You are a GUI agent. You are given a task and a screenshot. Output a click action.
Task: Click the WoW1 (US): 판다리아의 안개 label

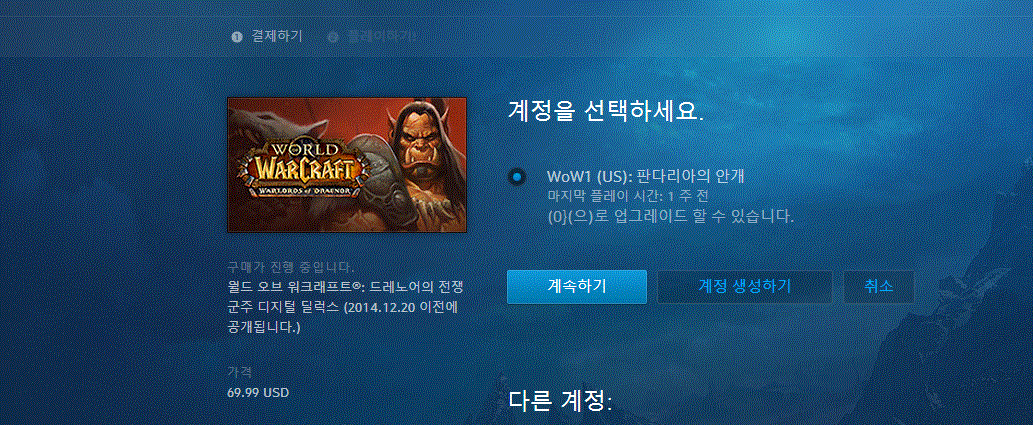click(650, 177)
